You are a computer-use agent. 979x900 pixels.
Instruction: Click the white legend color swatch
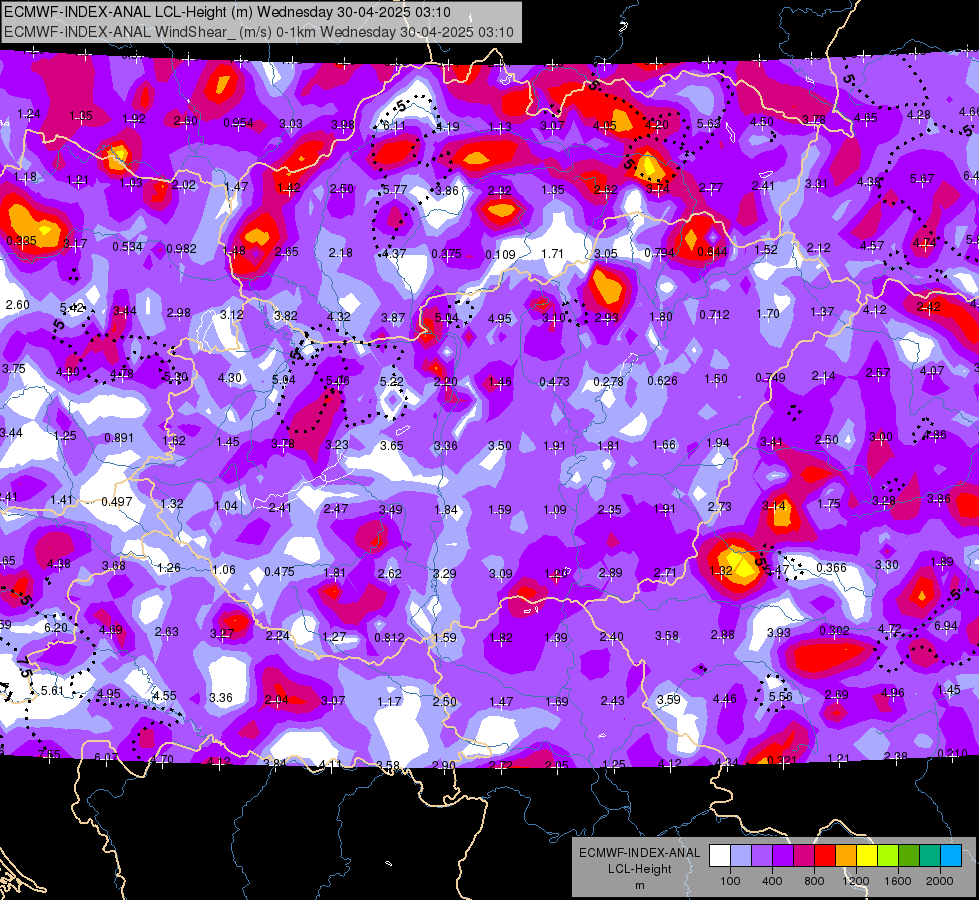coord(720,856)
